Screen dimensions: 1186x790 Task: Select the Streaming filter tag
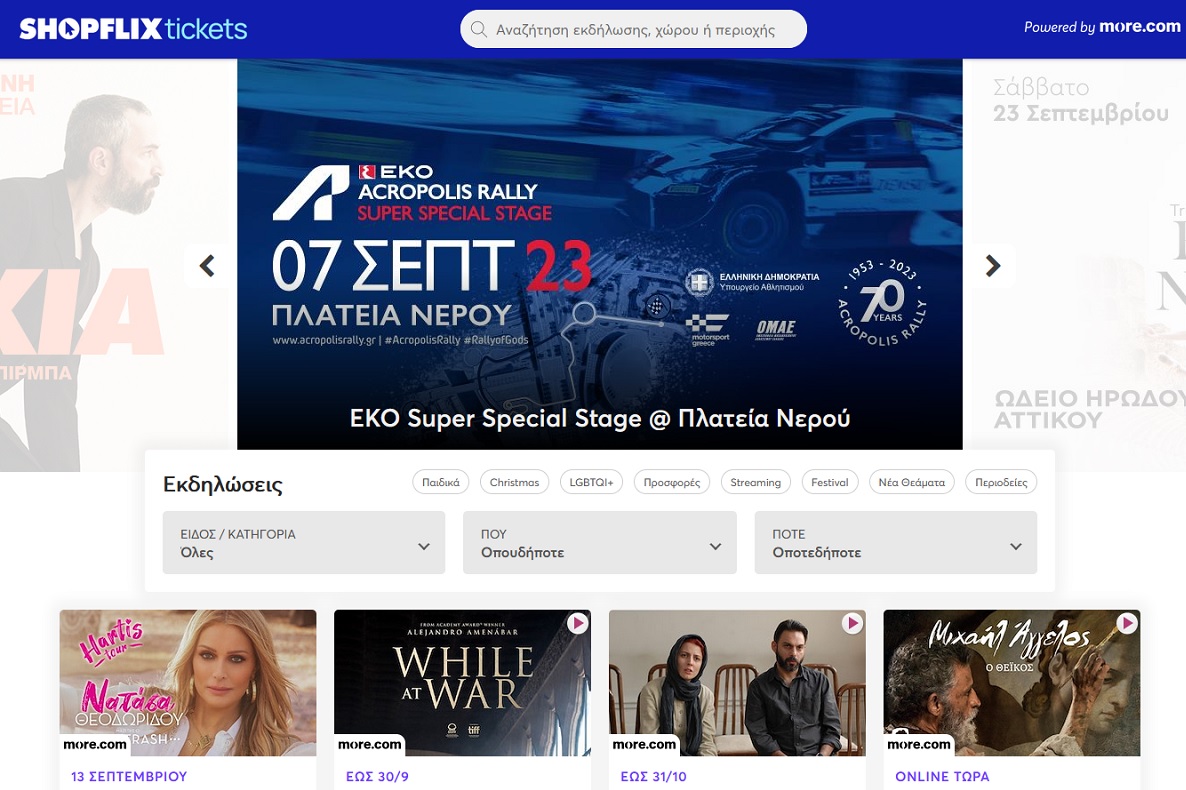click(756, 482)
